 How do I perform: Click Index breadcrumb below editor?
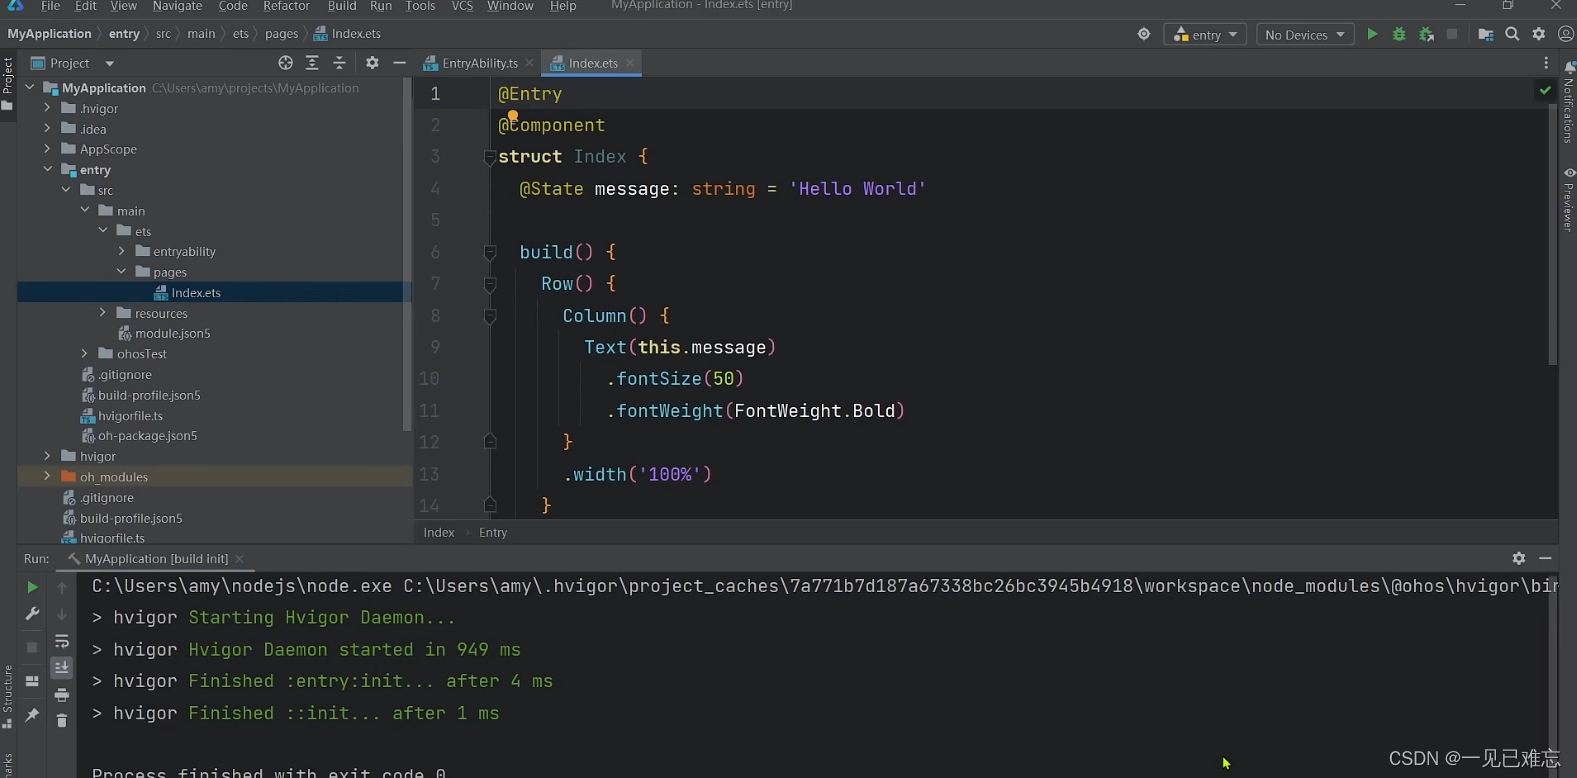[x=439, y=532]
